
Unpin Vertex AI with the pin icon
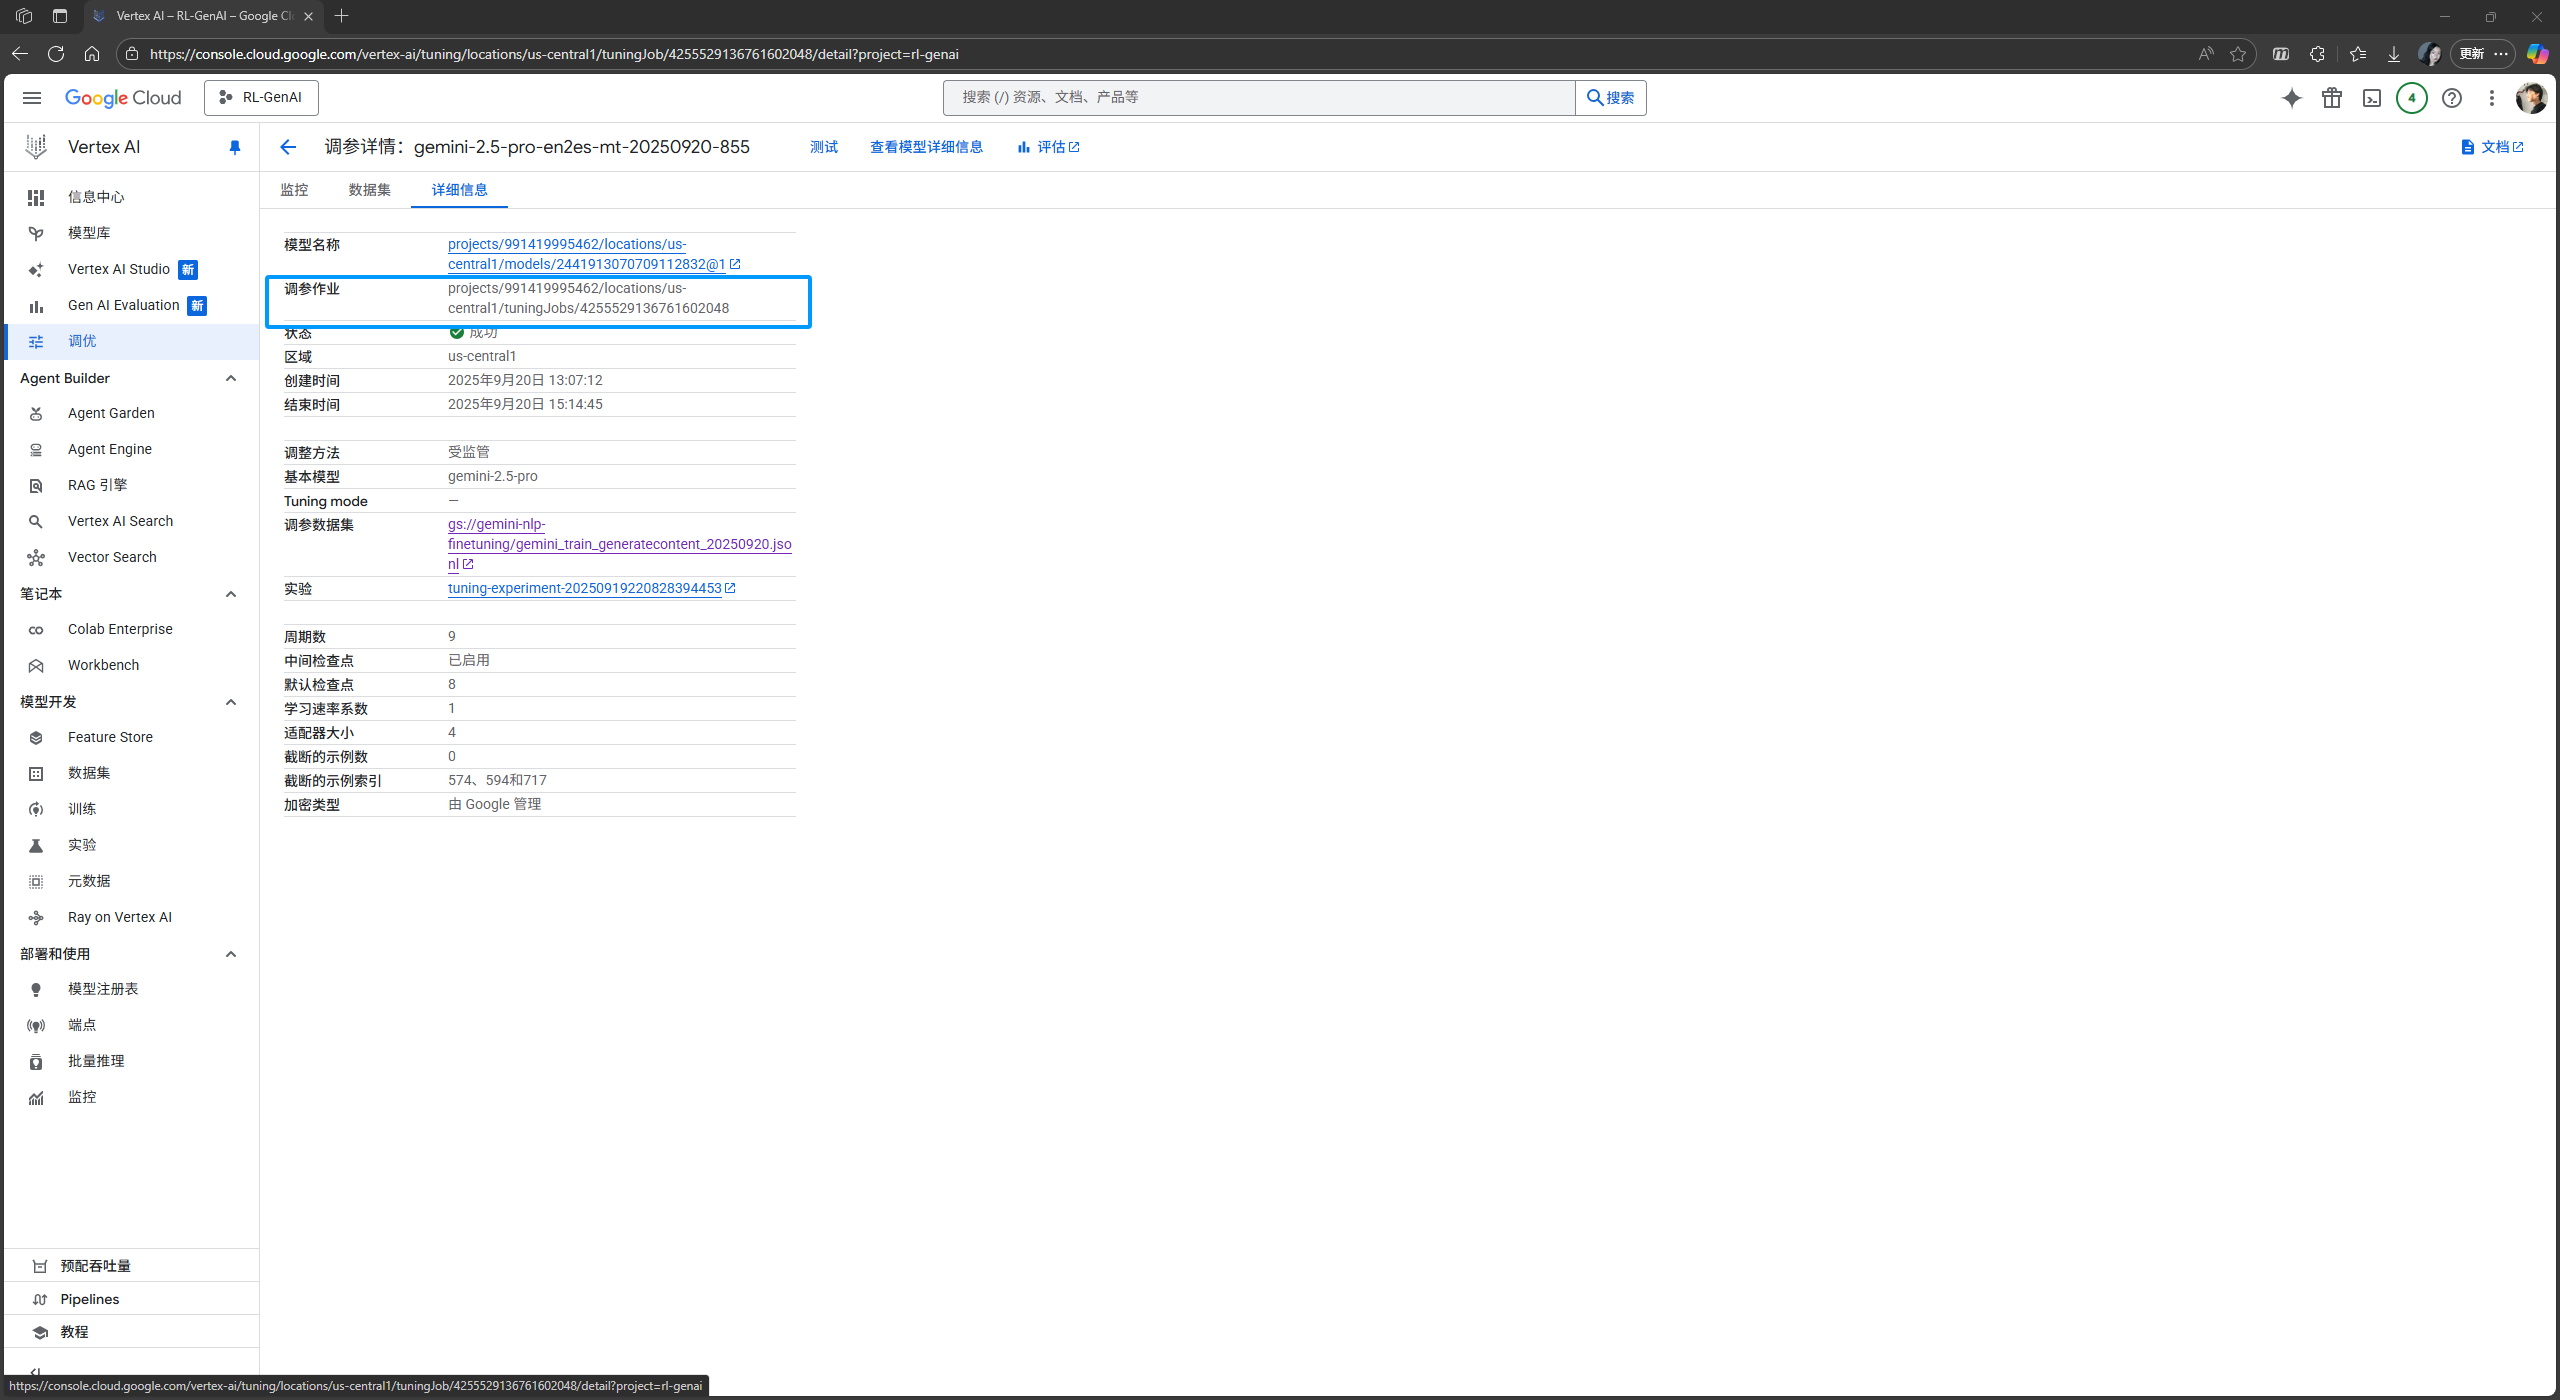click(235, 147)
